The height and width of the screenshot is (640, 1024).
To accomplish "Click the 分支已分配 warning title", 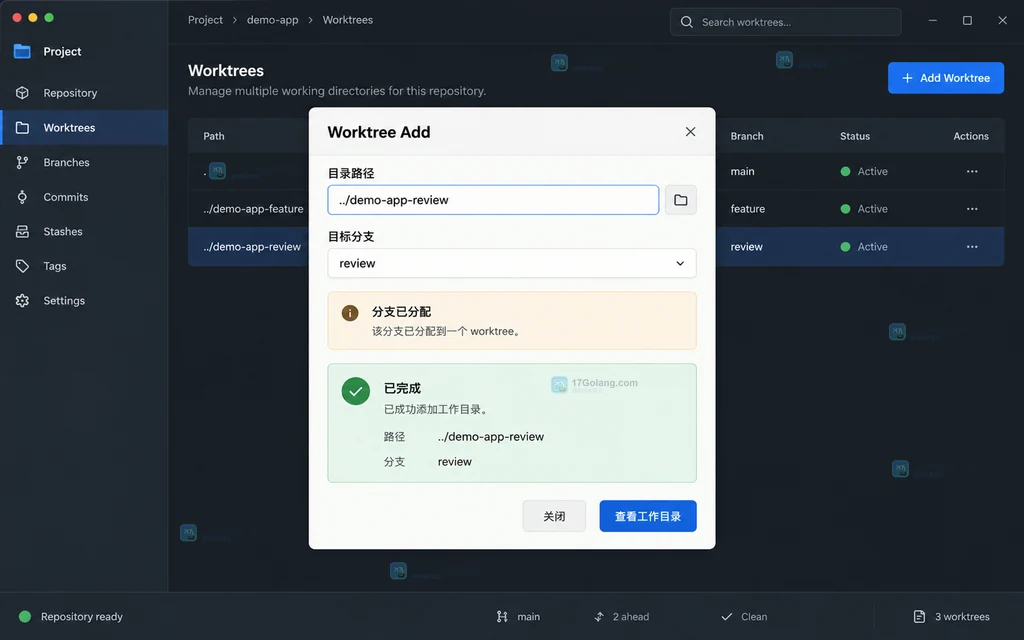I will 402,312.
